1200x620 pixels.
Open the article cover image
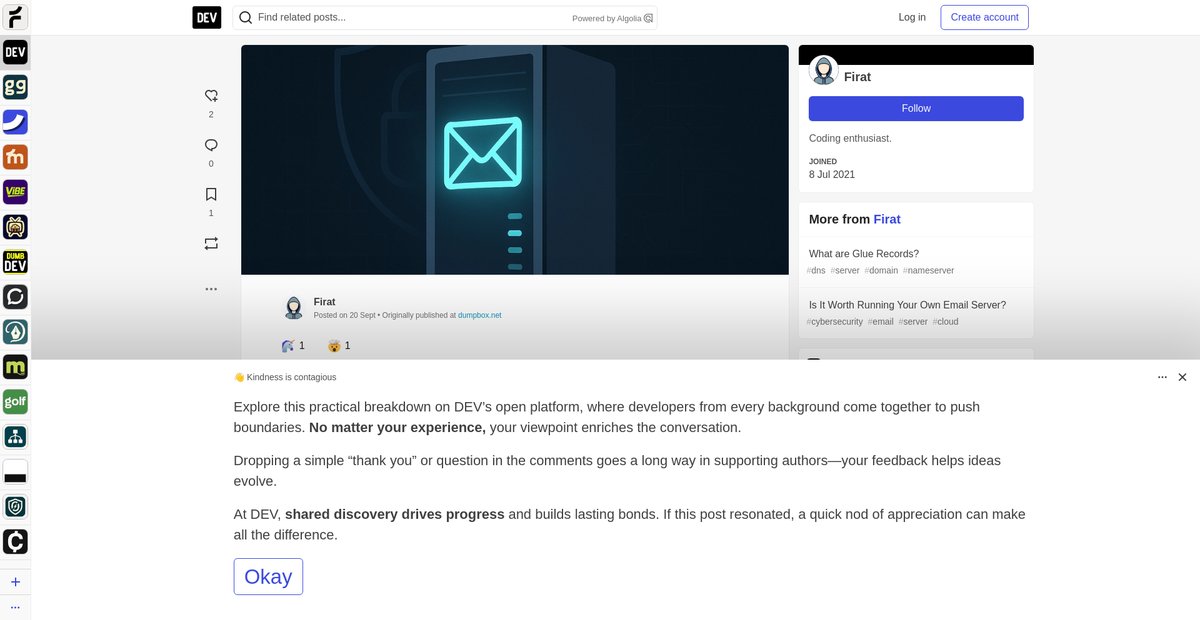(515, 160)
